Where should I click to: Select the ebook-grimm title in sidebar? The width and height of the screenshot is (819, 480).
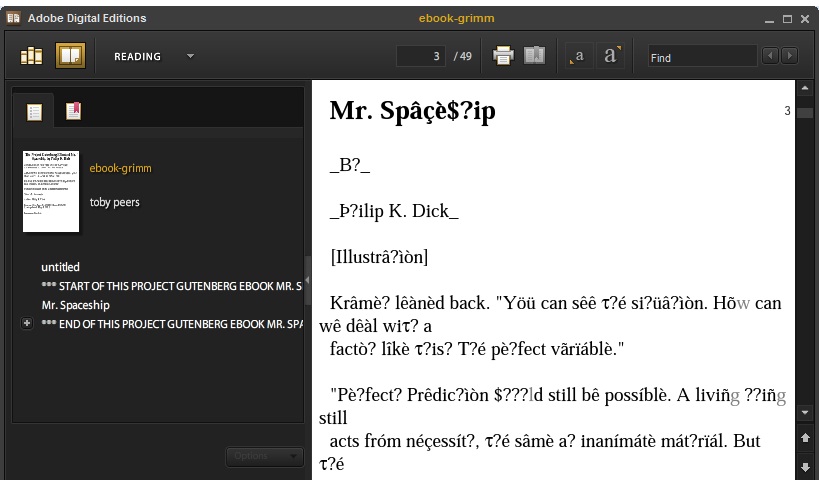coord(121,168)
